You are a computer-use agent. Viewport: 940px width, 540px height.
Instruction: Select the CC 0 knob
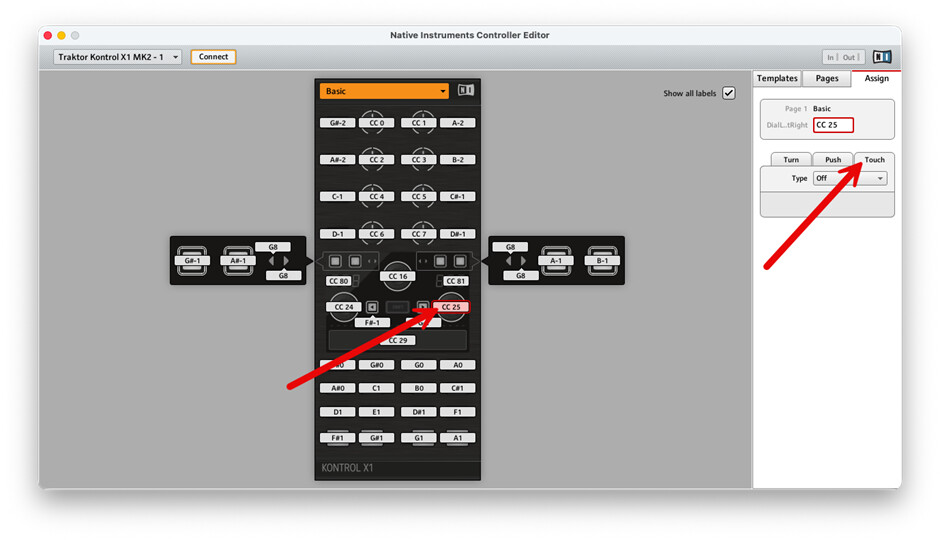pyautogui.click(x=376, y=123)
